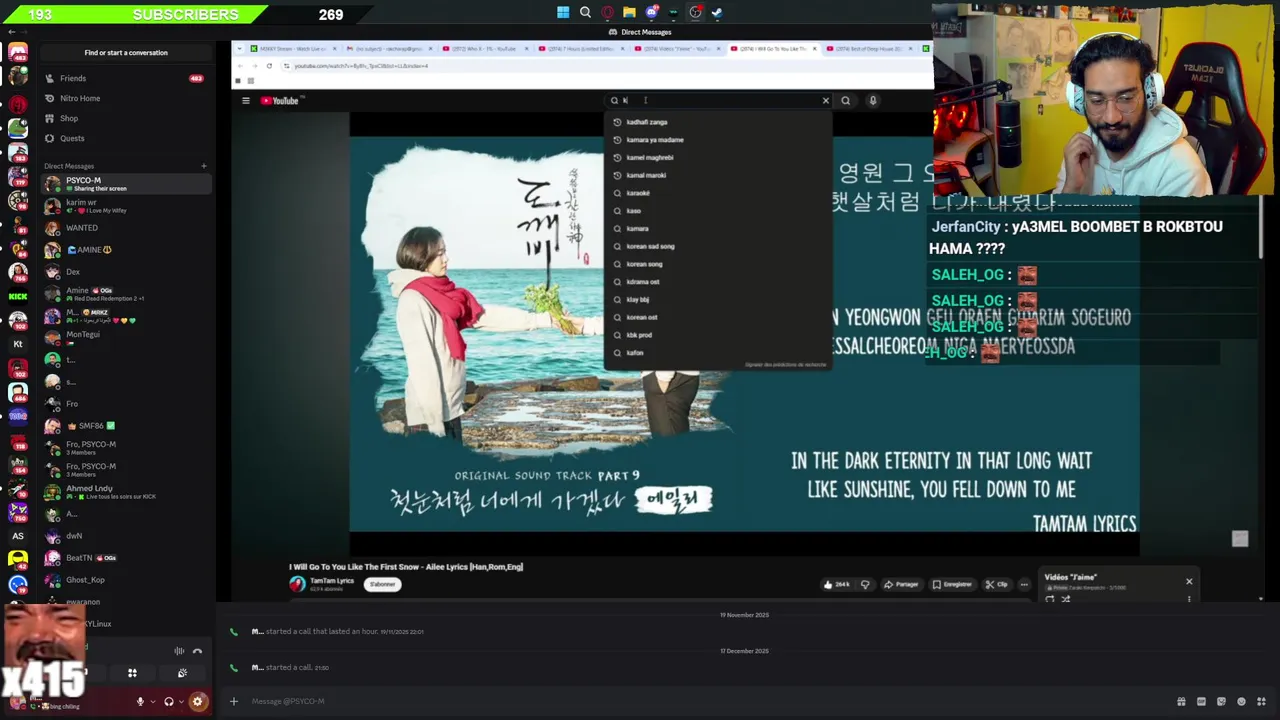Open the emoji picker
The width and height of the screenshot is (1280, 720).
coord(1241,701)
